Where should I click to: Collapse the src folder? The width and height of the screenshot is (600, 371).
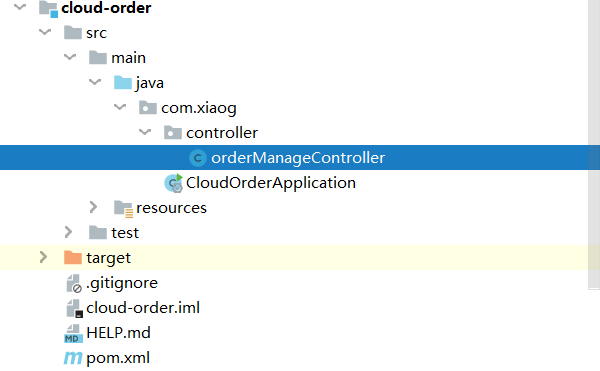(x=45, y=32)
